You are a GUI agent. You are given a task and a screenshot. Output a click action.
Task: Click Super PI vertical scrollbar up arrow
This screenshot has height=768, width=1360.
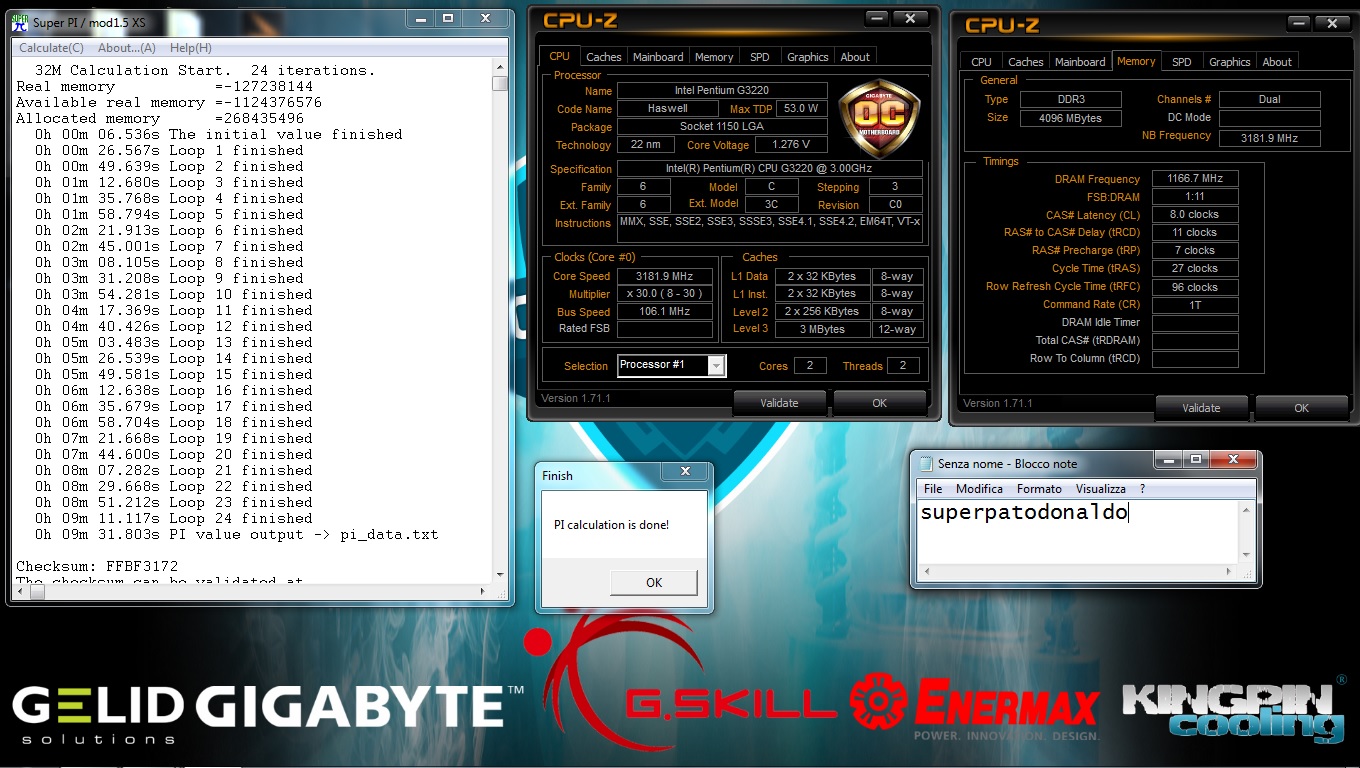(x=500, y=66)
